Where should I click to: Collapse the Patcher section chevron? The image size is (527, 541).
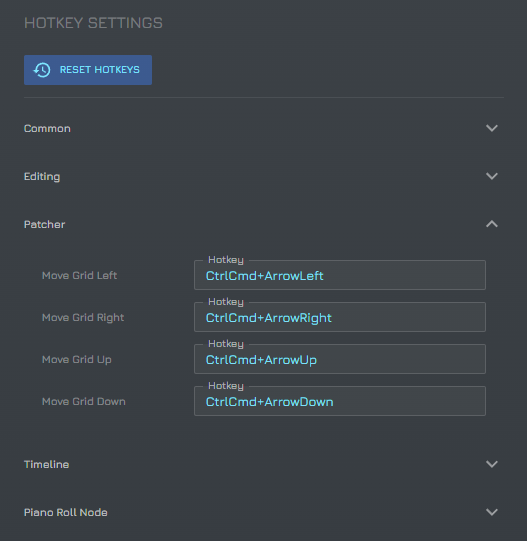(x=491, y=224)
